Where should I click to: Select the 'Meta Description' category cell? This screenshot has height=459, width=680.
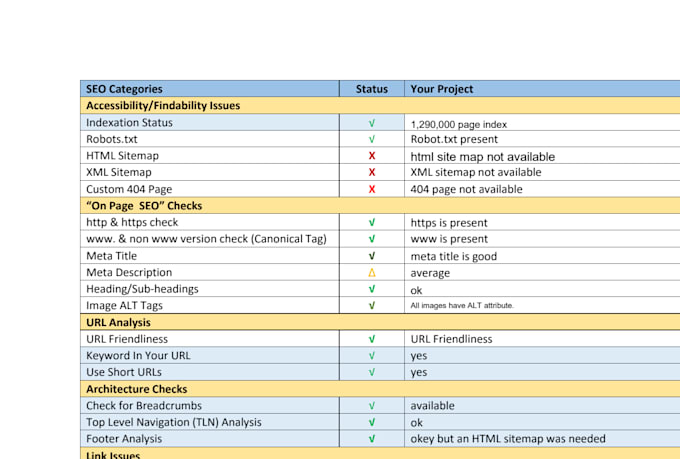pos(210,272)
